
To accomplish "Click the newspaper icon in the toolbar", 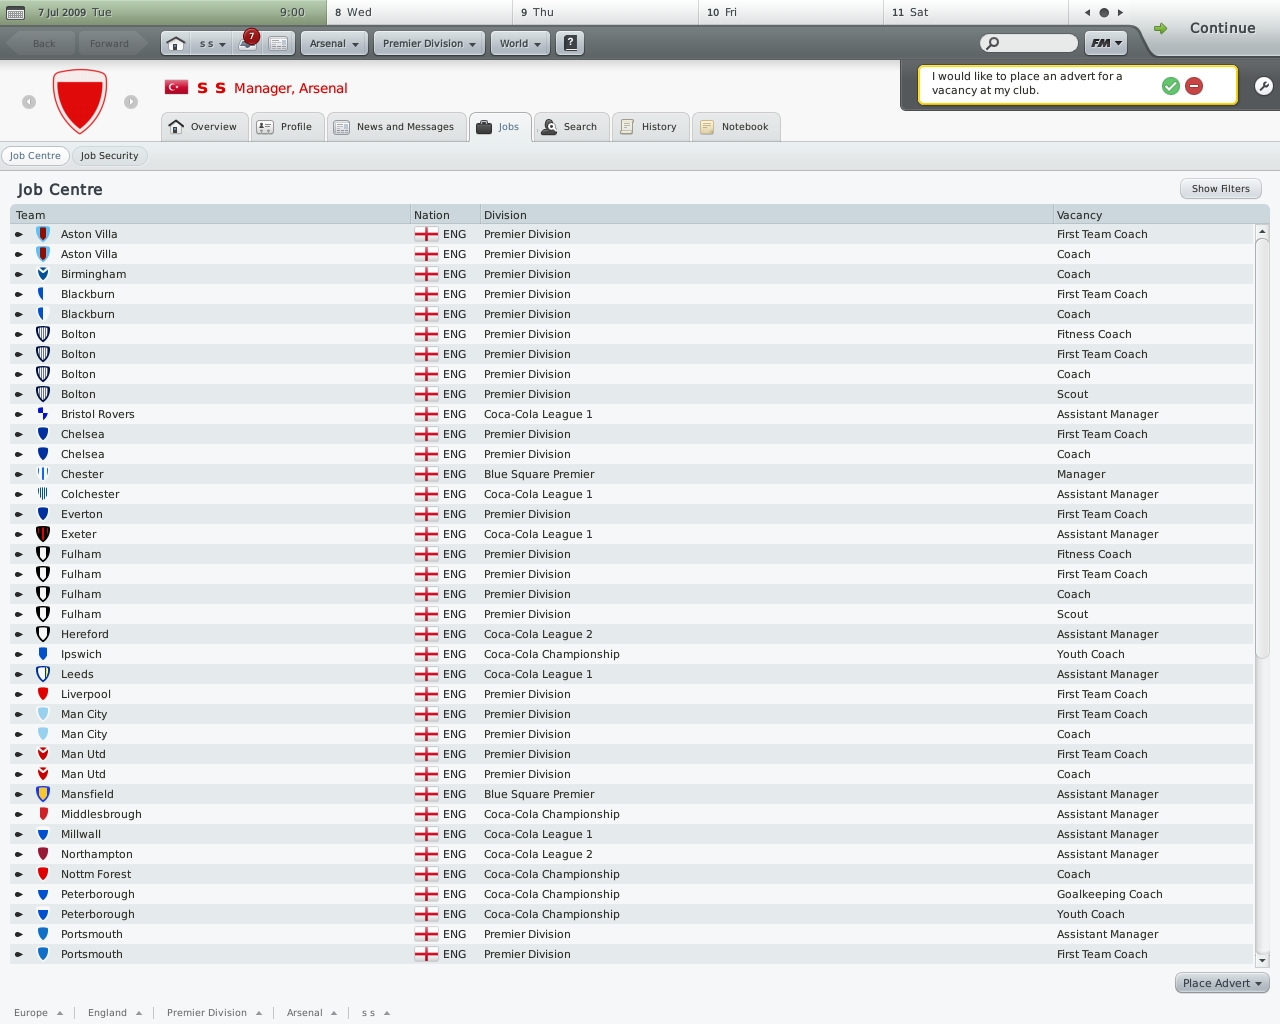I will (x=278, y=44).
